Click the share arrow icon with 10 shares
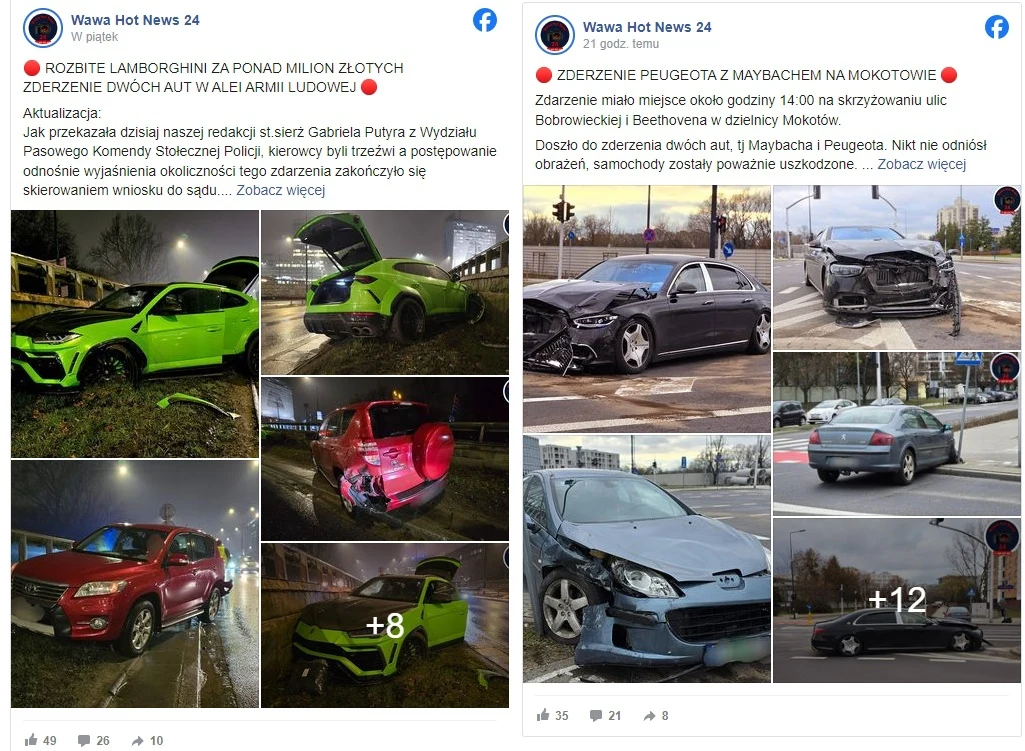Screen dimensions: 1025x751 point(137,741)
